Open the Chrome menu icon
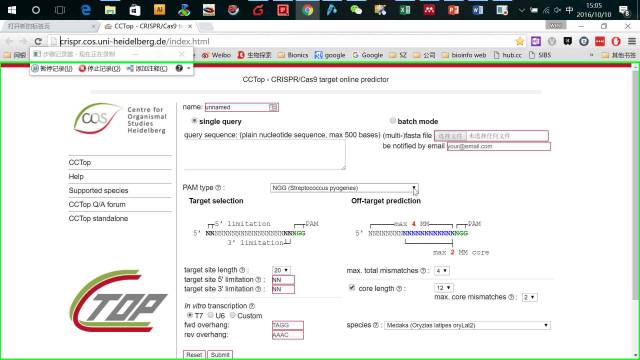Viewport: 640px width, 360px height. (632, 41)
